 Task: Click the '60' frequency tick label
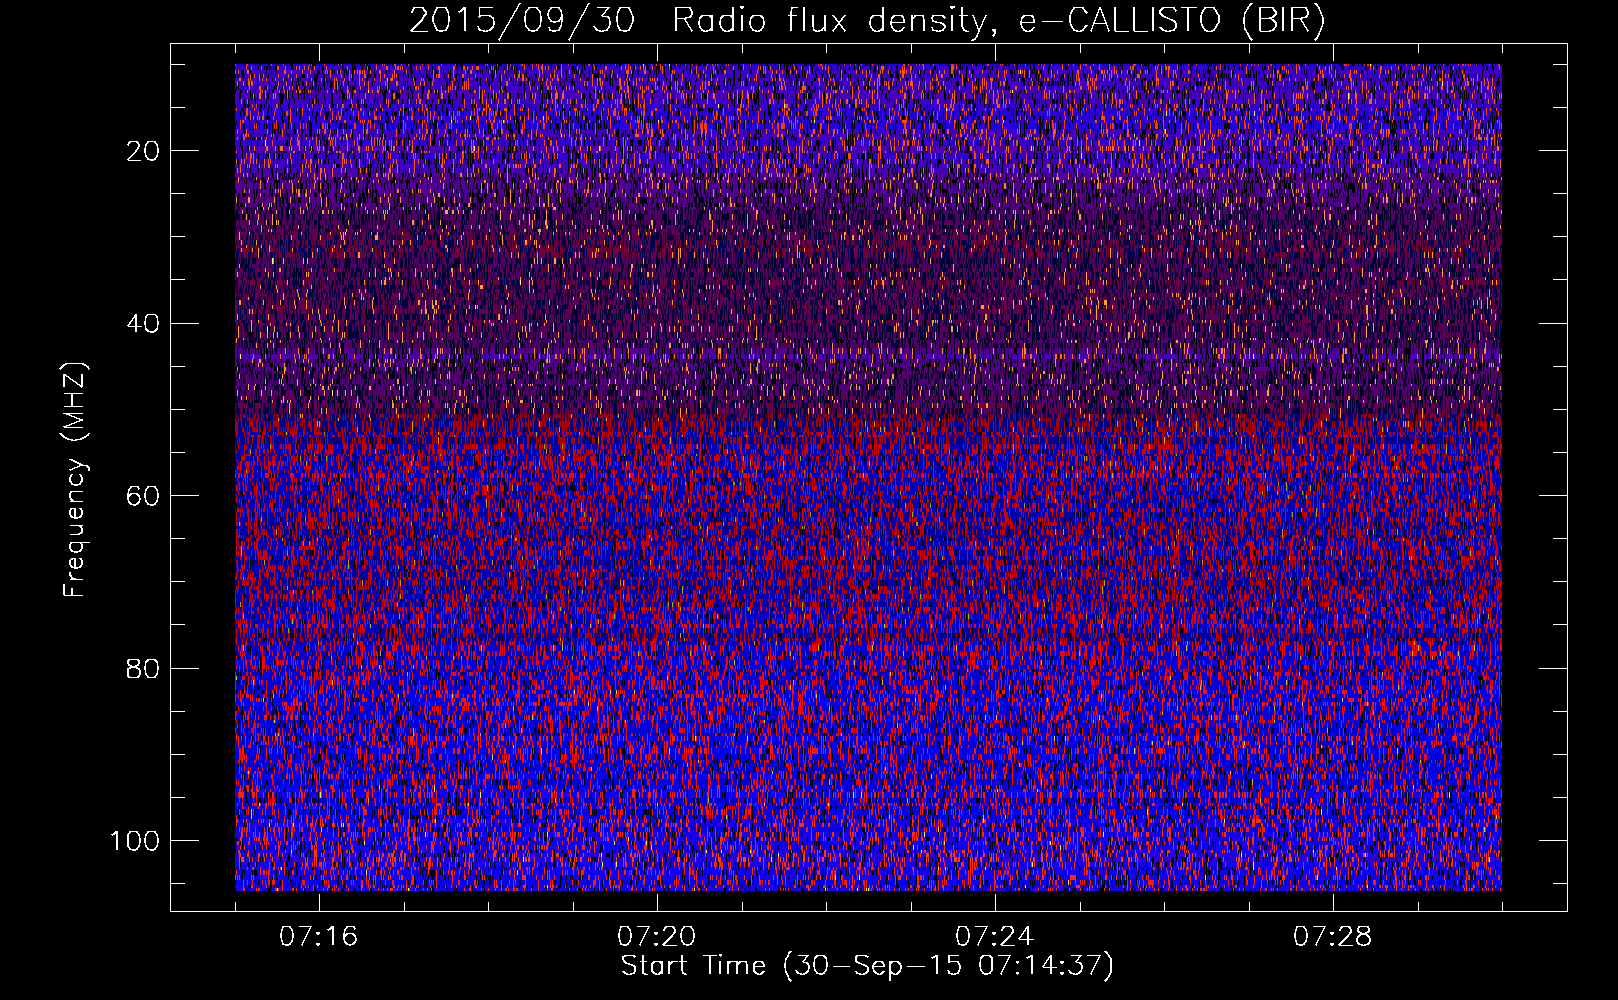click(x=144, y=496)
